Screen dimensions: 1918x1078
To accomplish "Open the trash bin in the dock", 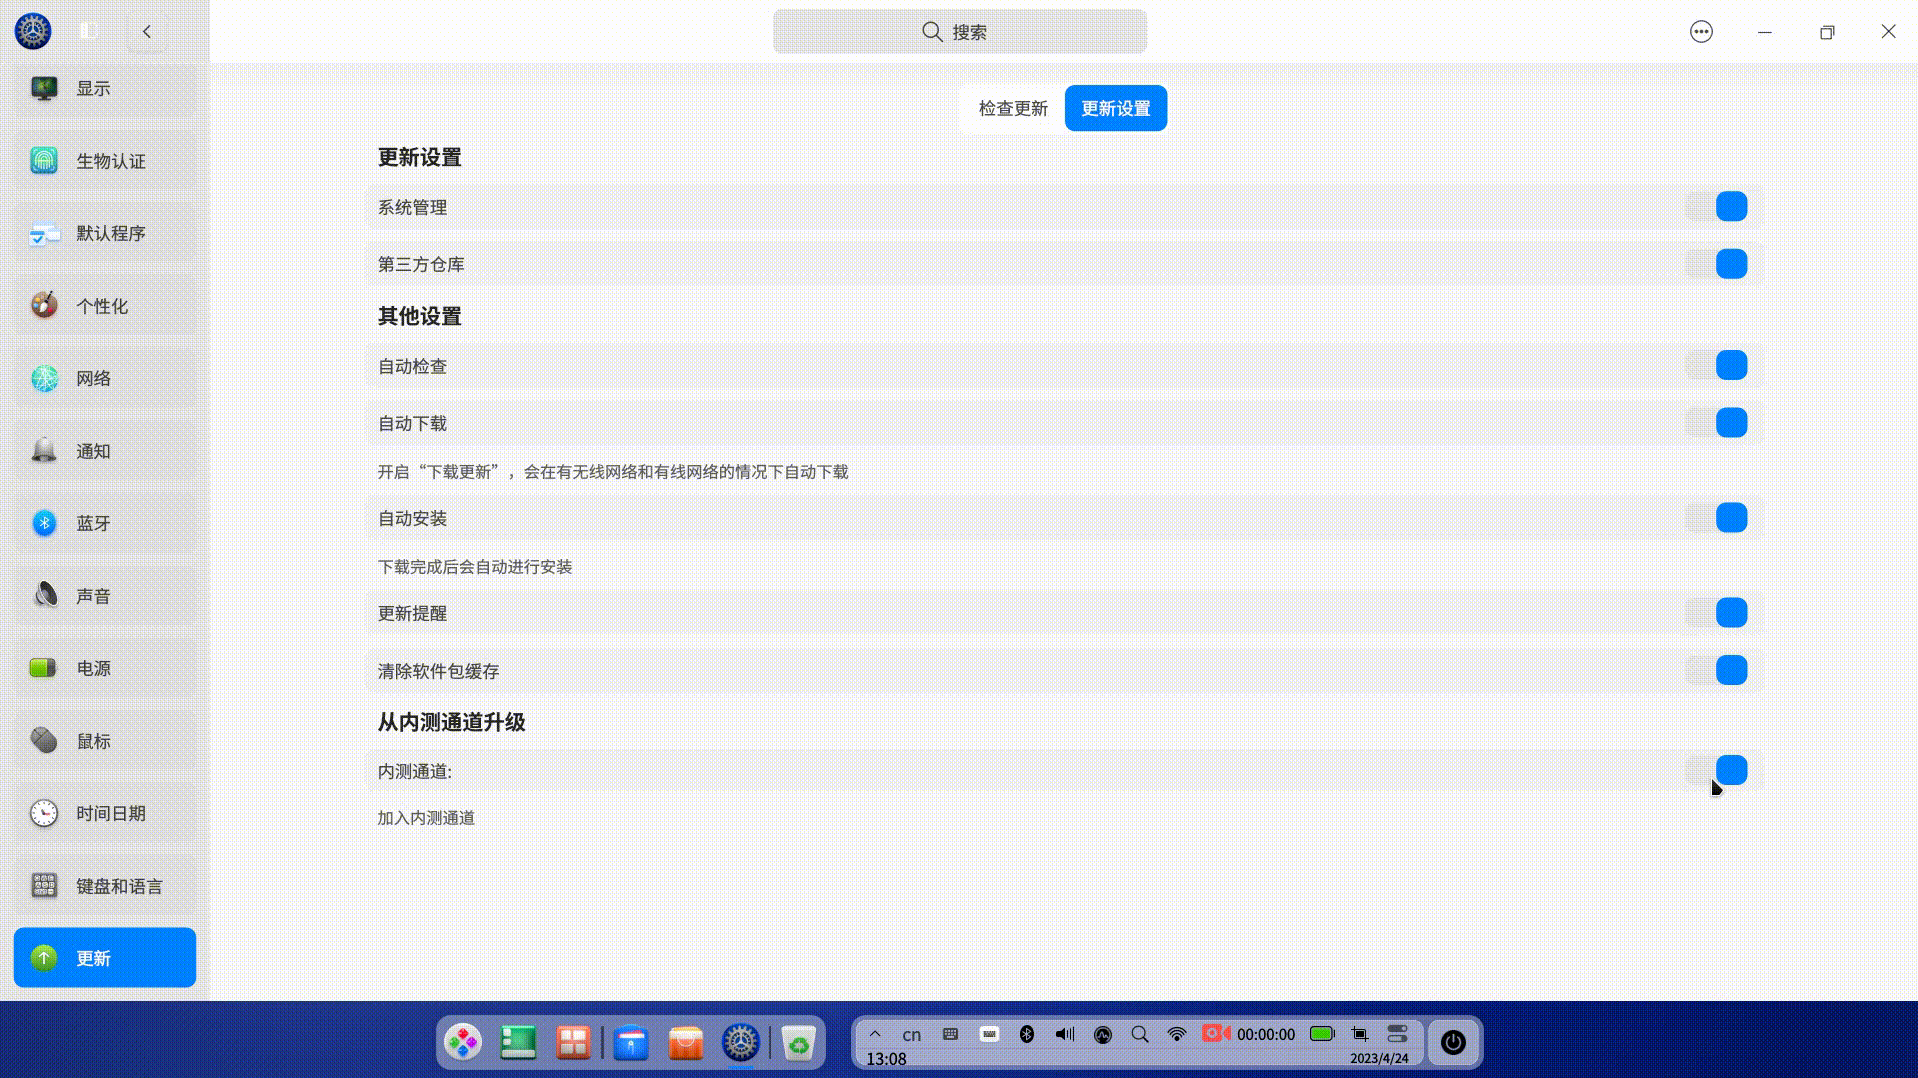I will click(798, 1043).
